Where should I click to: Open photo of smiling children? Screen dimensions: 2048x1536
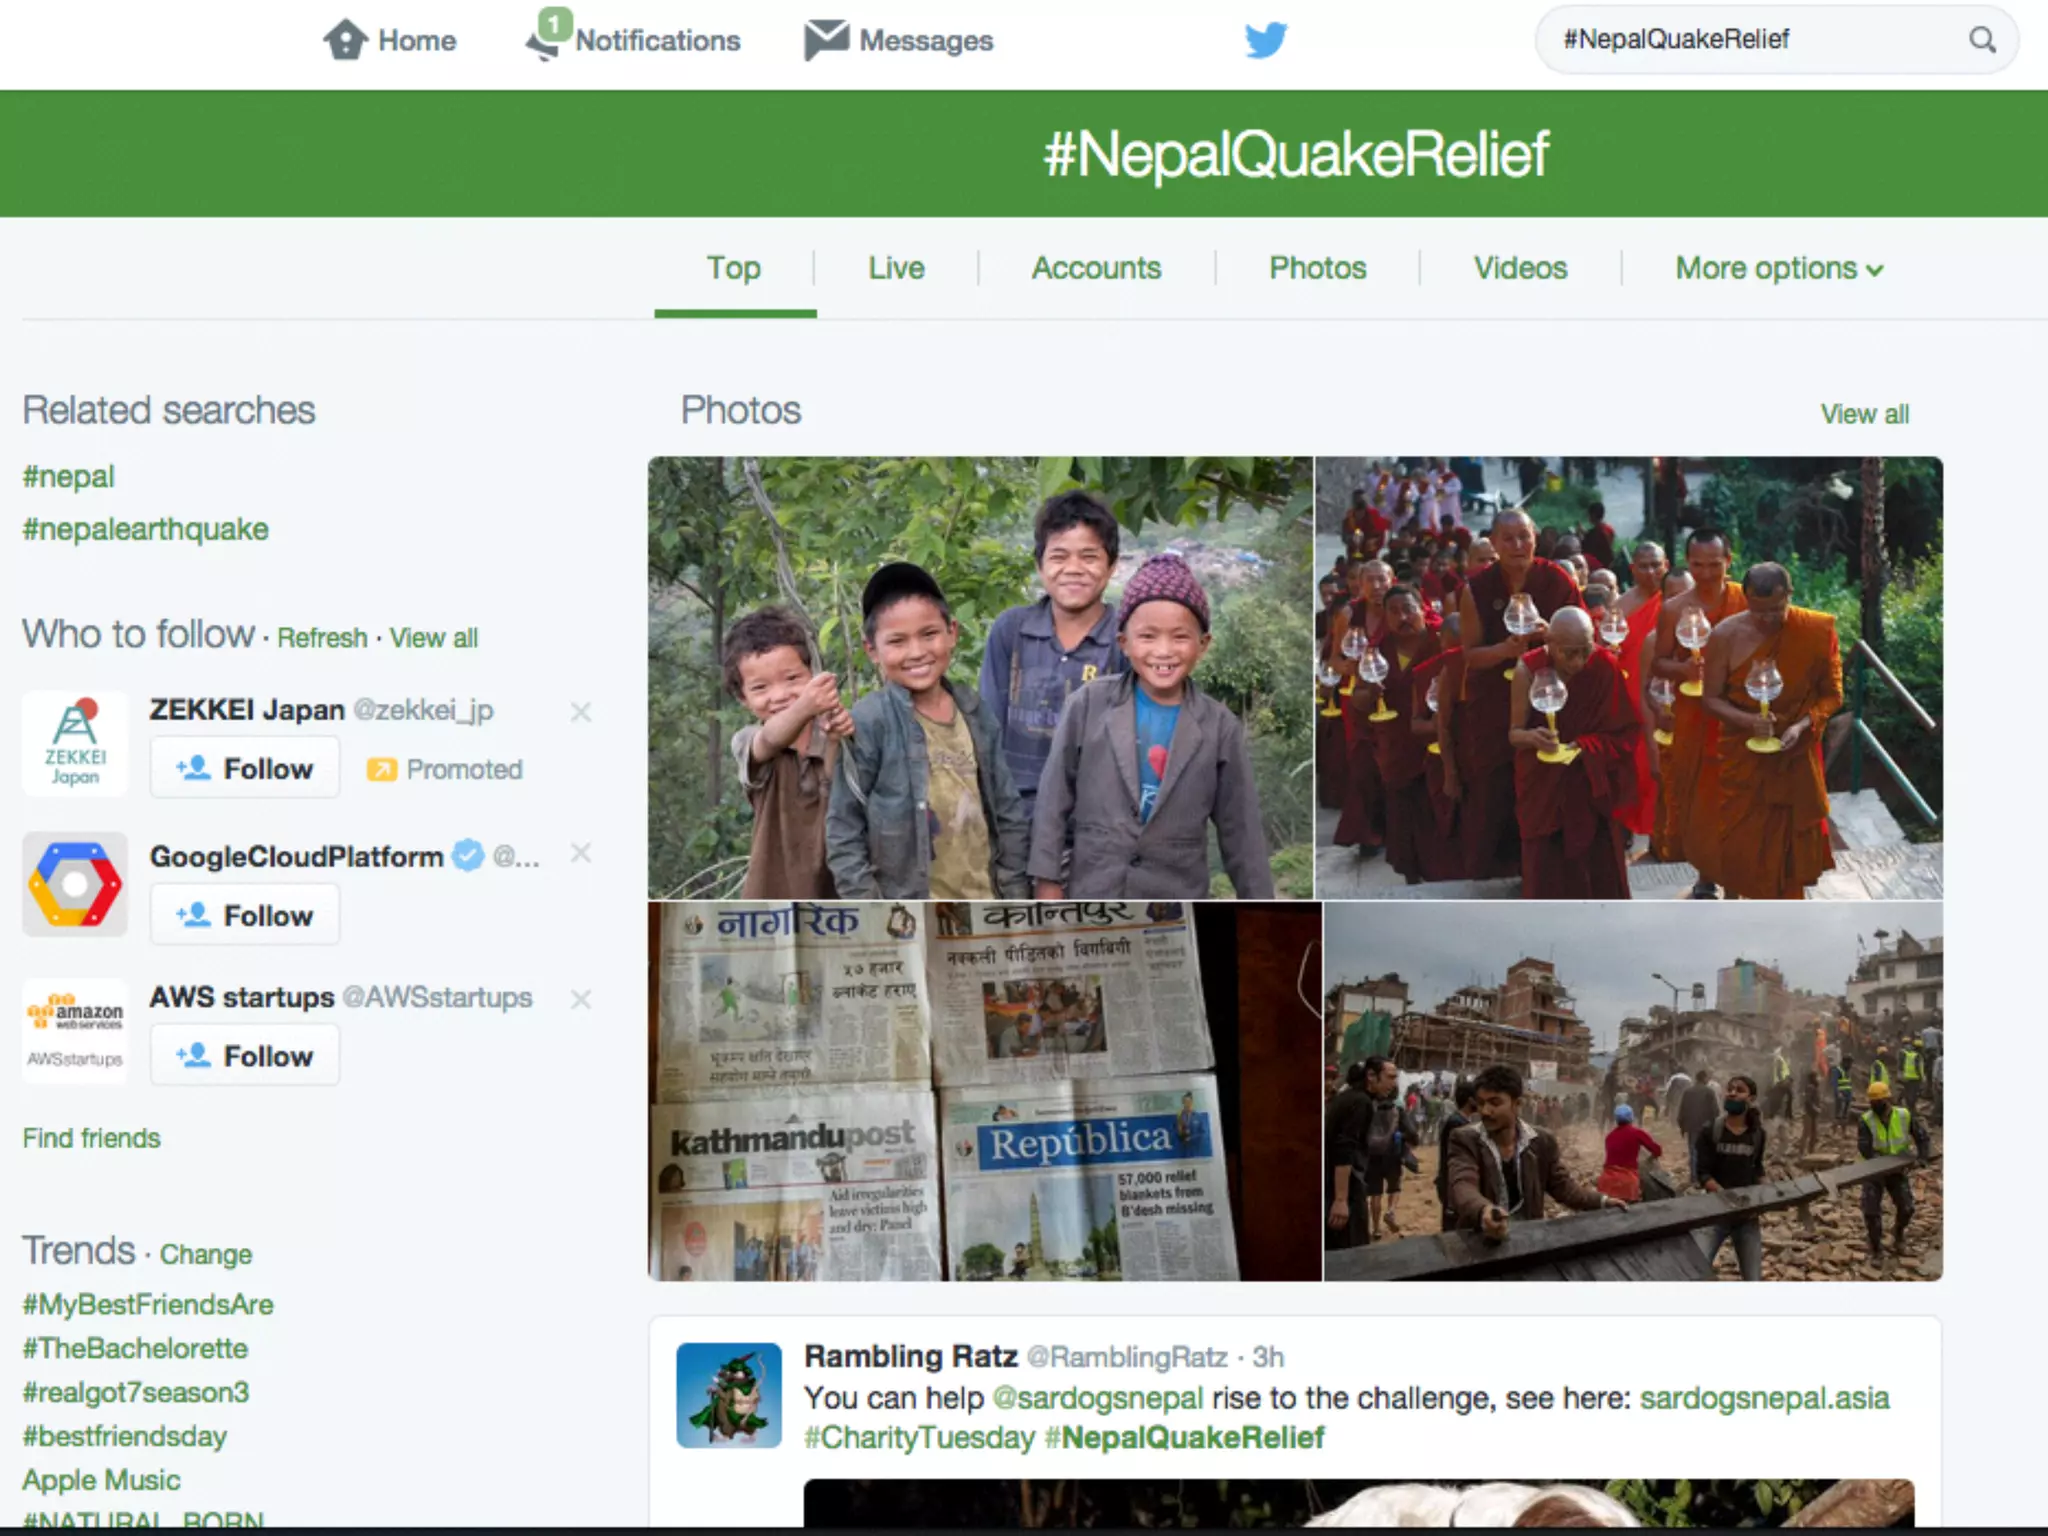tap(980, 678)
